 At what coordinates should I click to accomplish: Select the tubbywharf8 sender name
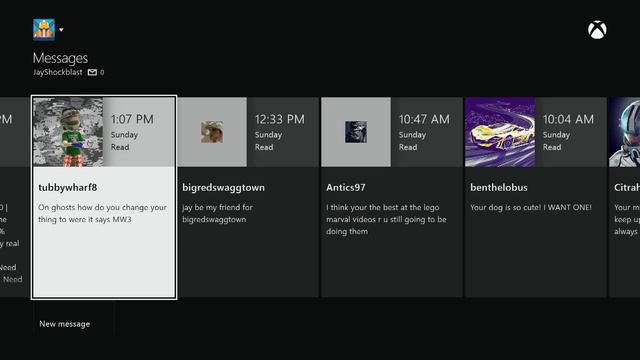(68, 187)
